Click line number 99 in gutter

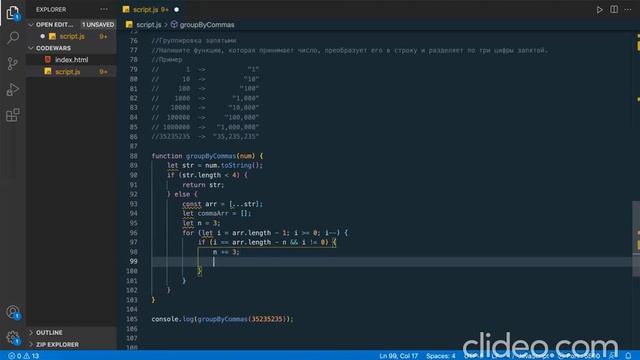coord(133,261)
